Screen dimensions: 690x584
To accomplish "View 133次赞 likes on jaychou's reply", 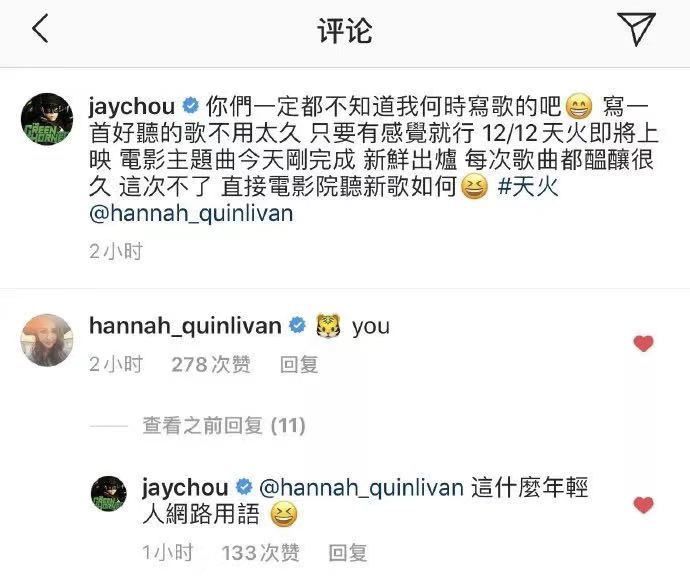I will (x=260, y=553).
